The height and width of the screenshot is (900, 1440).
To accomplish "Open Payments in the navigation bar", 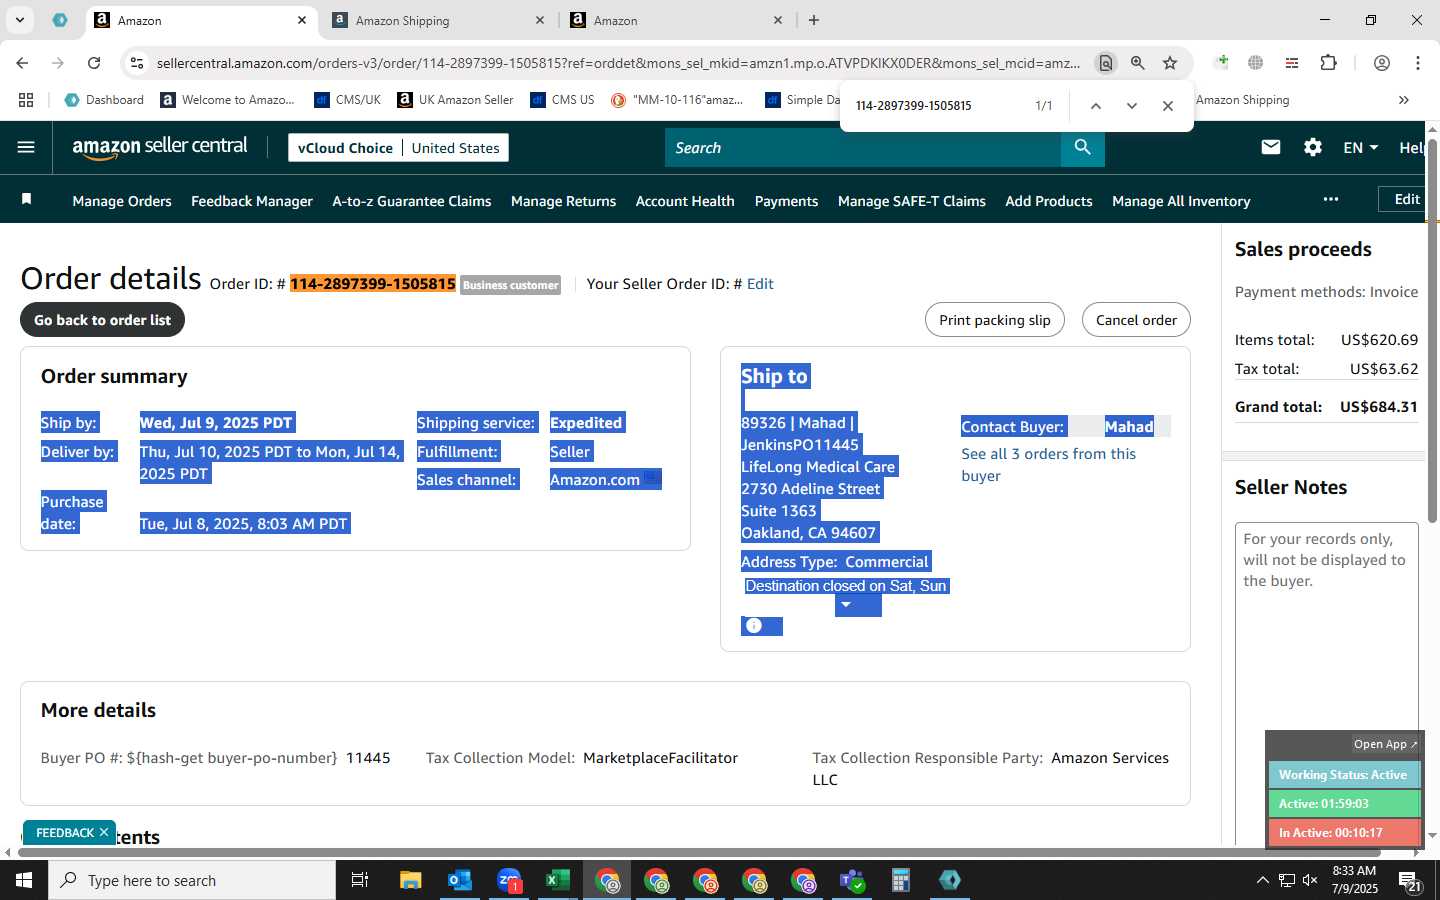I will click(x=786, y=201).
